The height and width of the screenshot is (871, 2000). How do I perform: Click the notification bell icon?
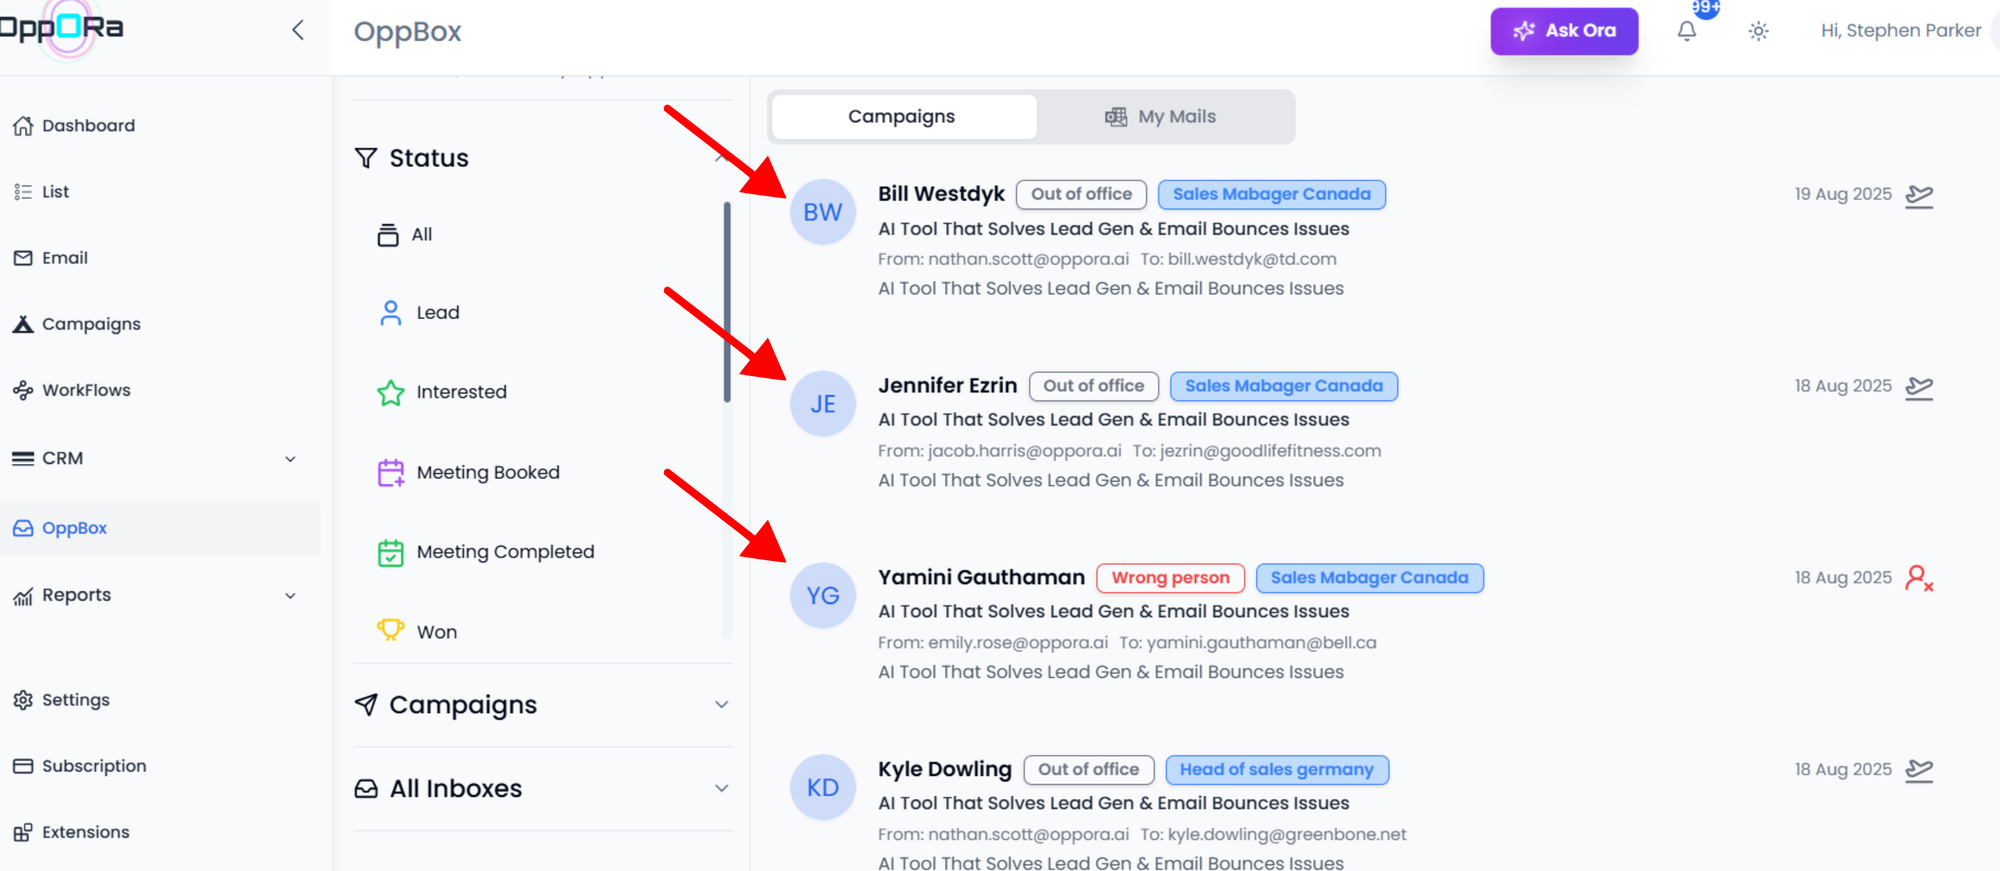pyautogui.click(x=1686, y=31)
